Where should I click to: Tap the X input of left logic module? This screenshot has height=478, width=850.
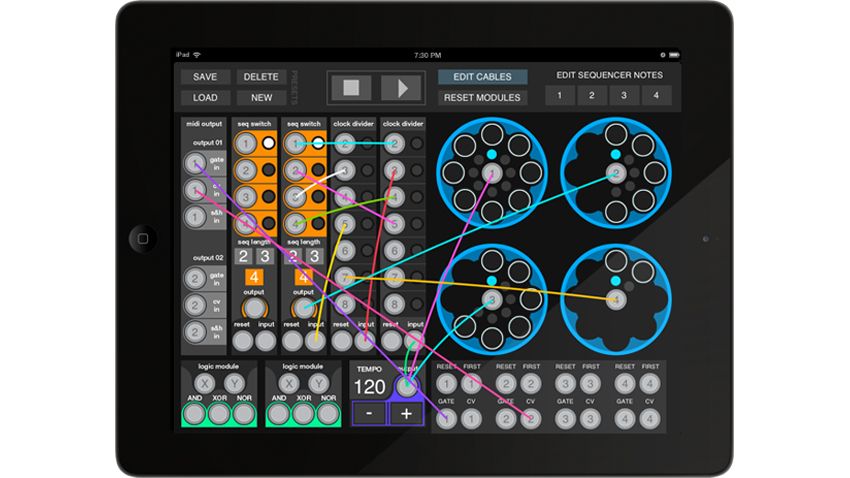204,384
